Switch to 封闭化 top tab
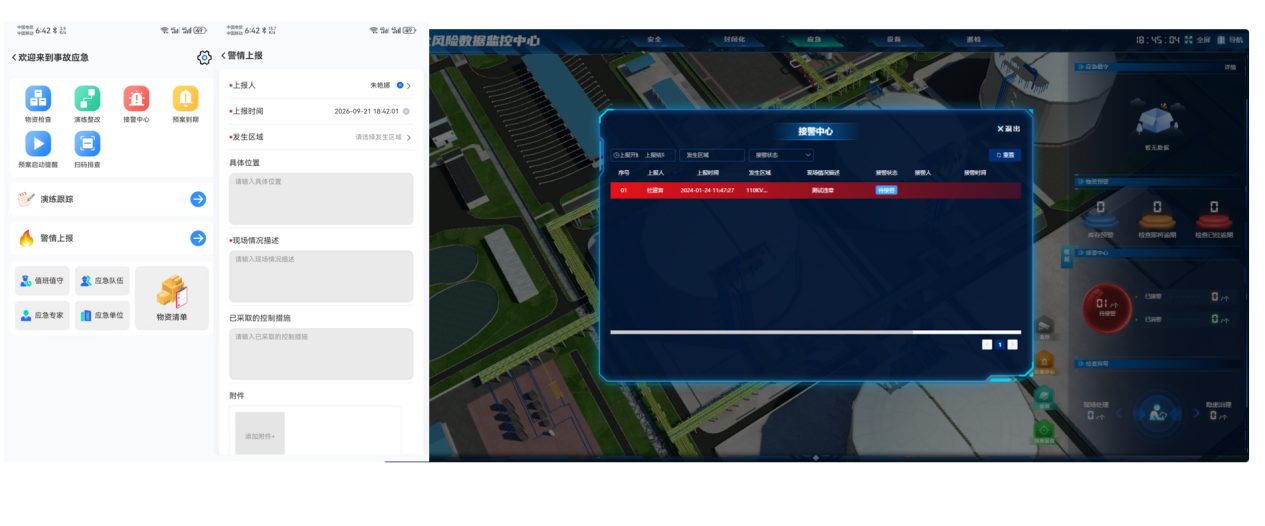The image size is (1265, 526). (x=734, y=39)
